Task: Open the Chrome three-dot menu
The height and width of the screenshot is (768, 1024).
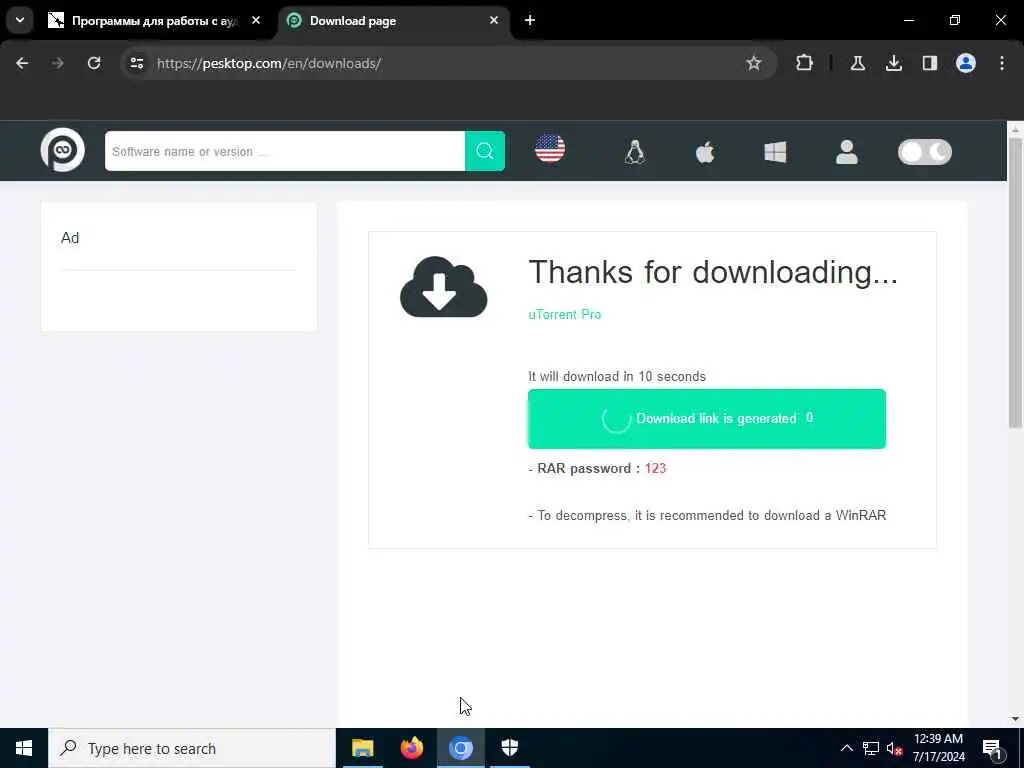Action: tap(1002, 63)
